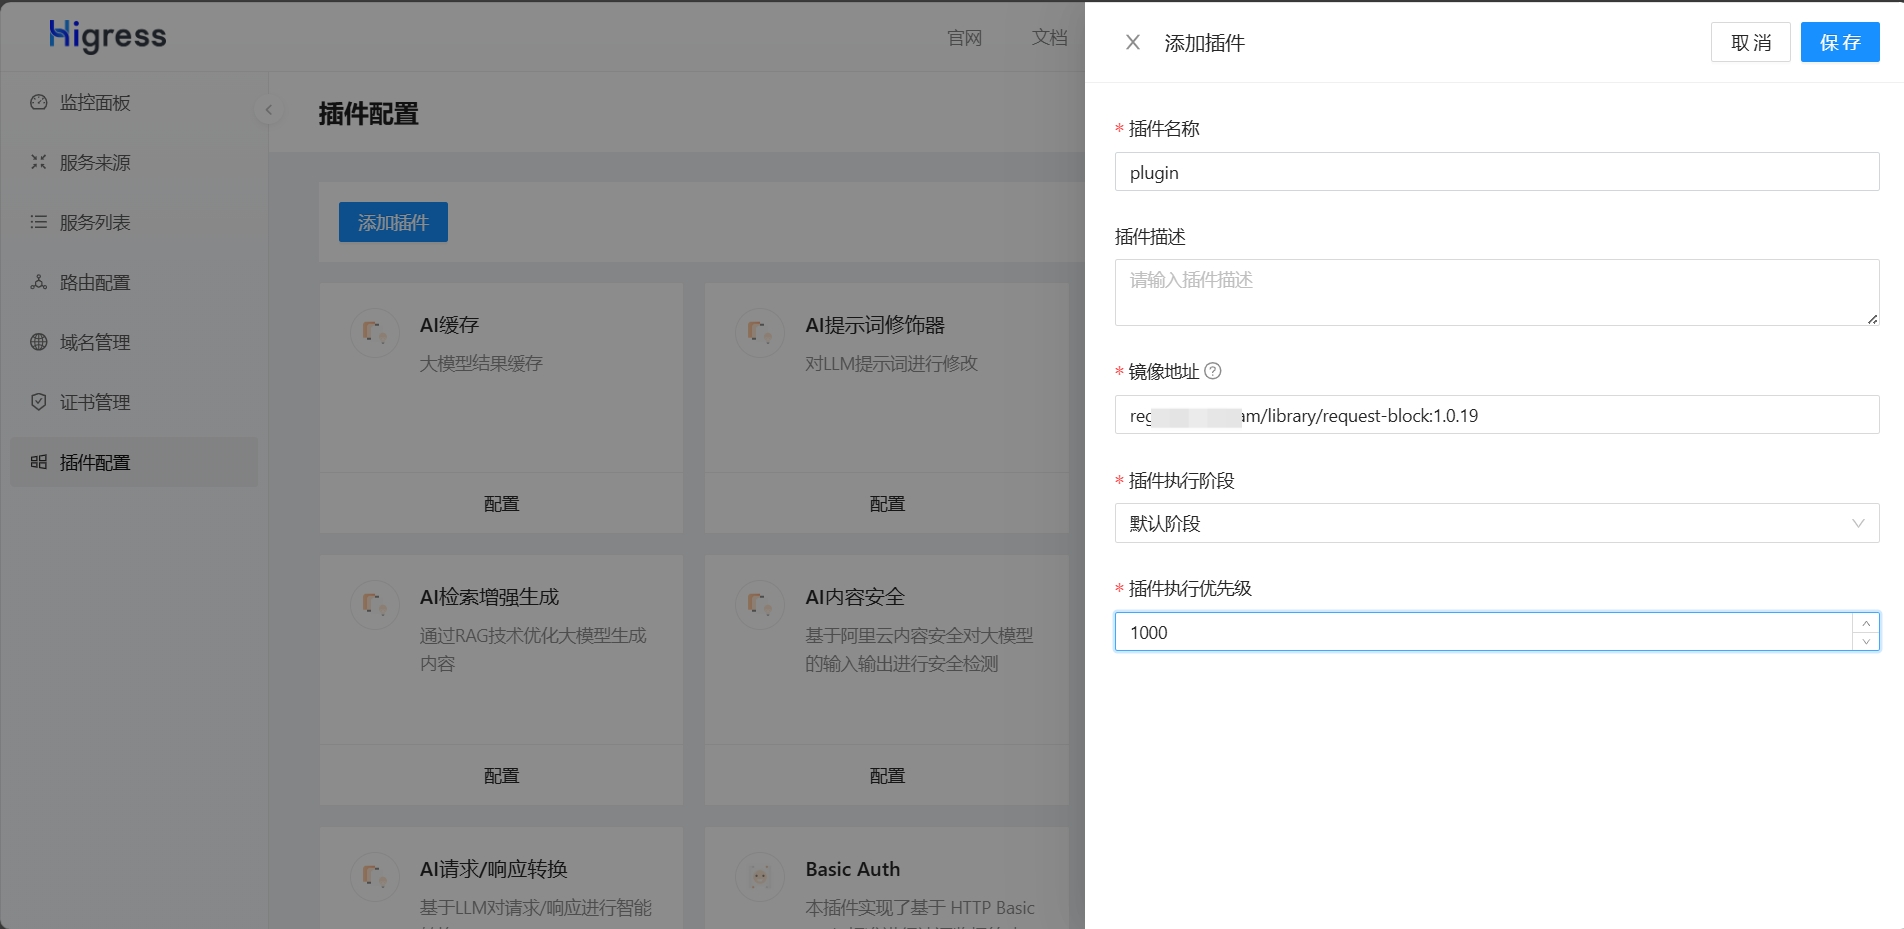Open the 插件执行阶段 dropdown
Image resolution: width=1904 pixels, height=929 pixels.
coord(1497,523)
